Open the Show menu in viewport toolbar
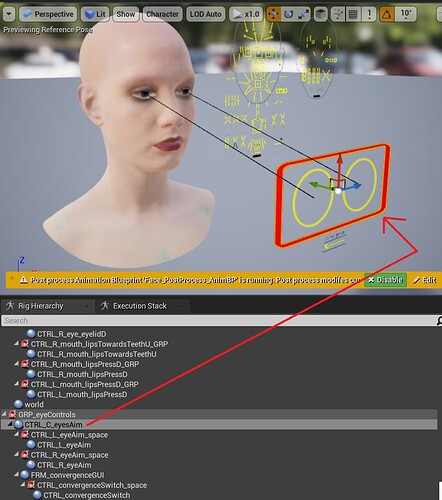The width and height of the screenshot is (442, 500). coord(126,14)
